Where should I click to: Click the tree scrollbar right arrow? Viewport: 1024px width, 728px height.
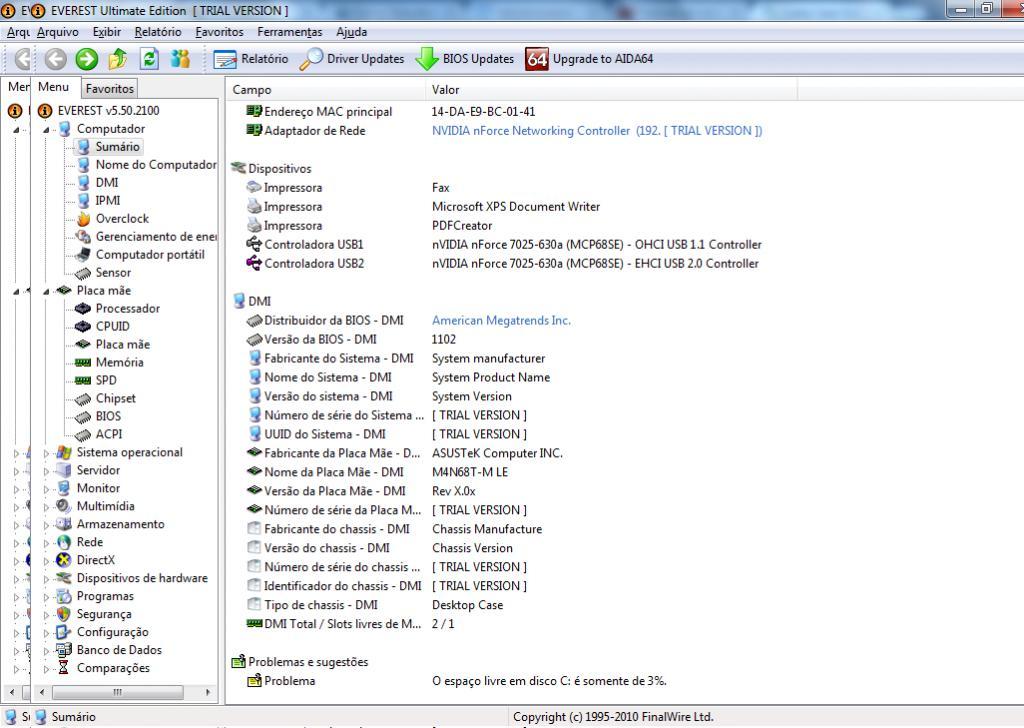coord(208,691)
